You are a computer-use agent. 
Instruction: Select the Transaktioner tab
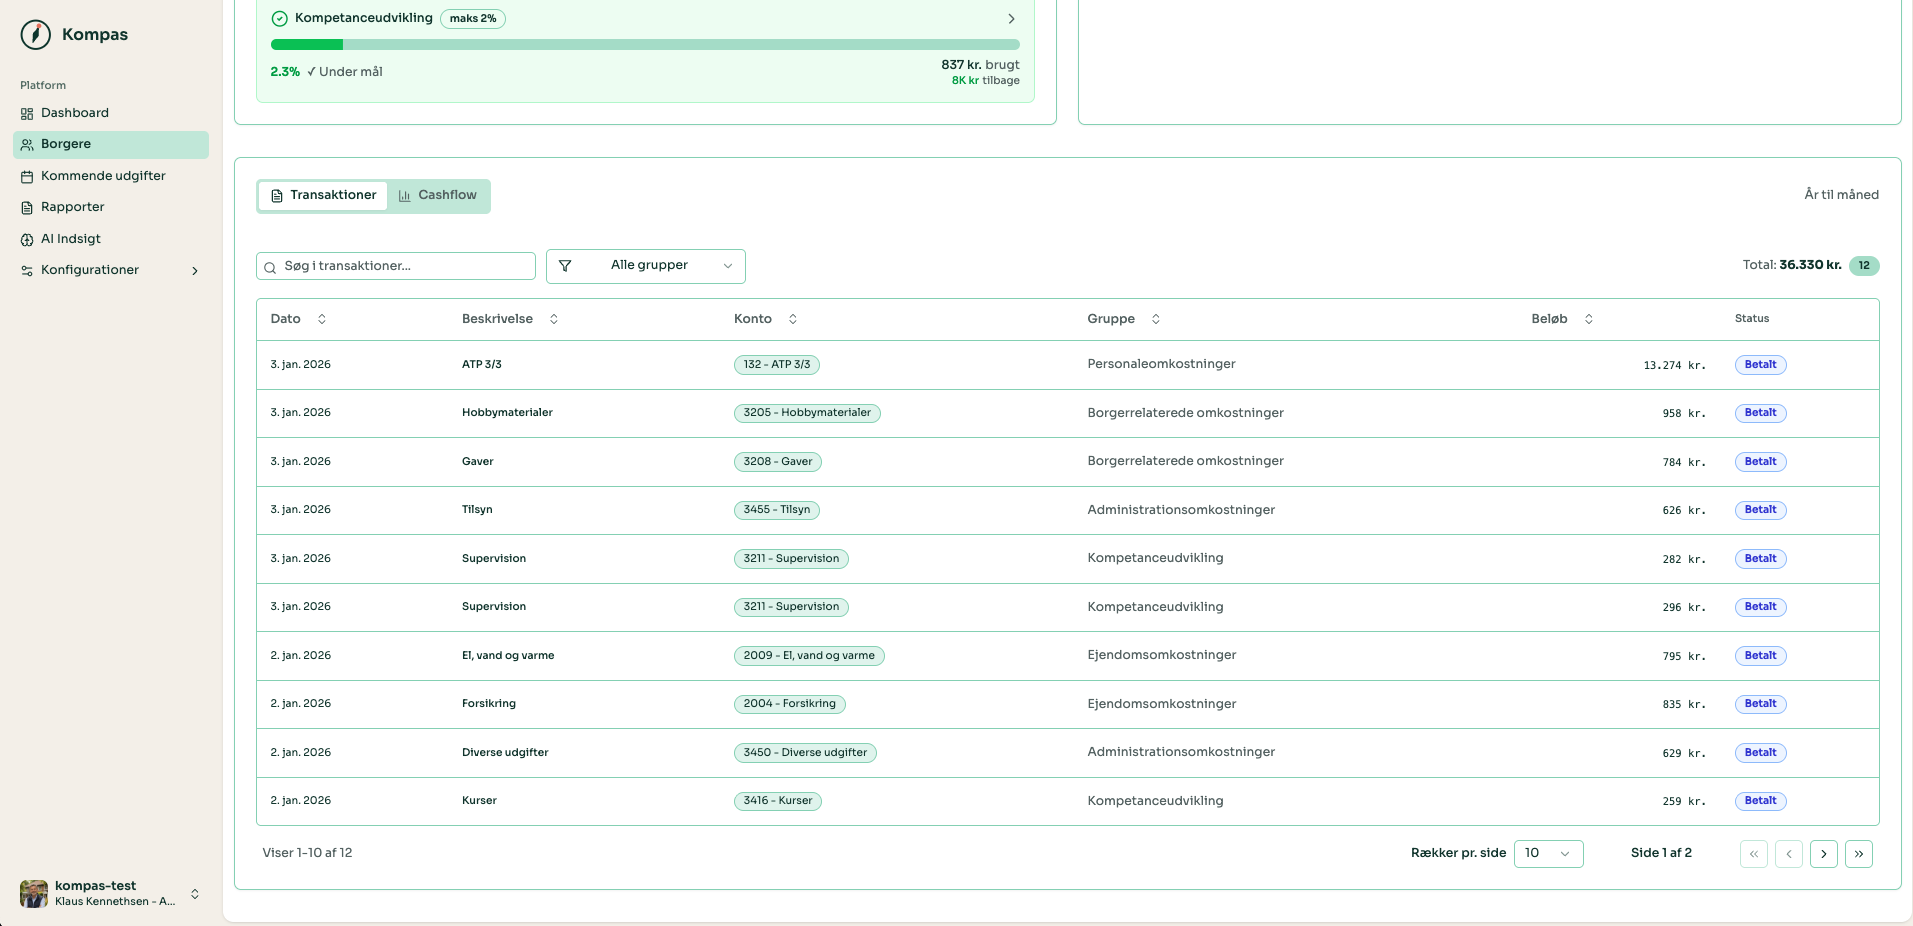tap(323, 195)
